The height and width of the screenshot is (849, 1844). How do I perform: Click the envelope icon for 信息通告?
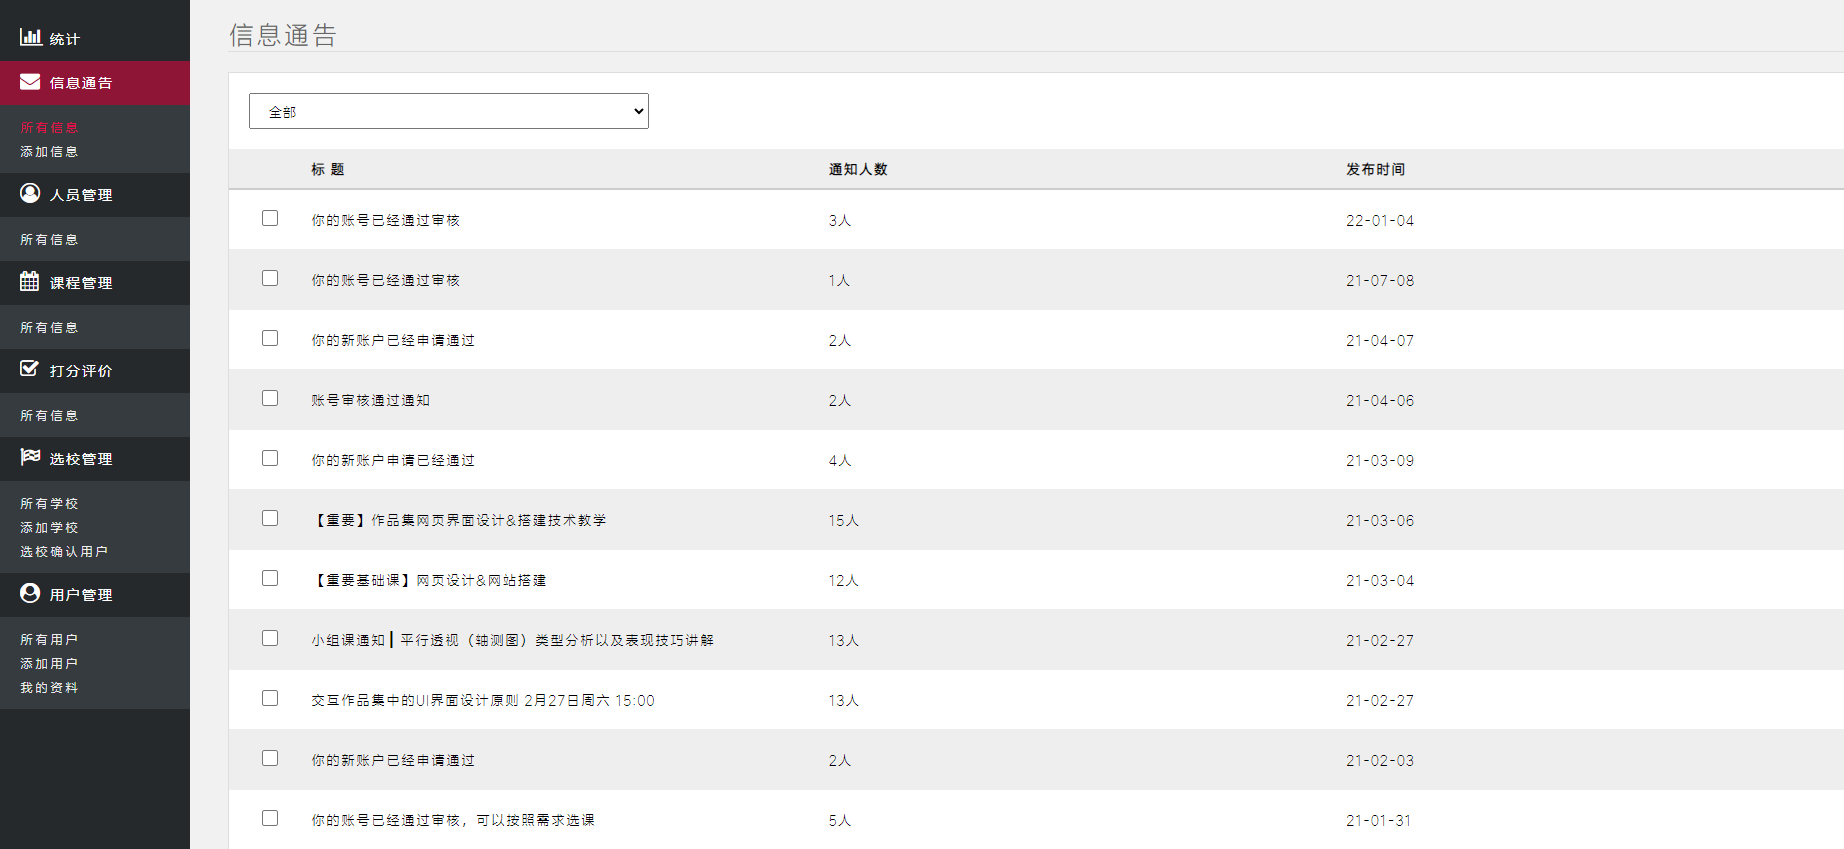click(30, 81)
